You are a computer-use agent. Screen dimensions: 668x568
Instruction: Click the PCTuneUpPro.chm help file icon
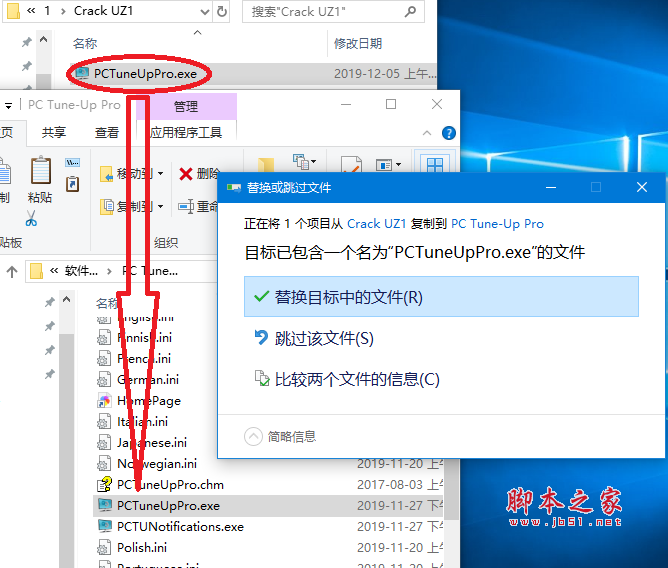104,485
